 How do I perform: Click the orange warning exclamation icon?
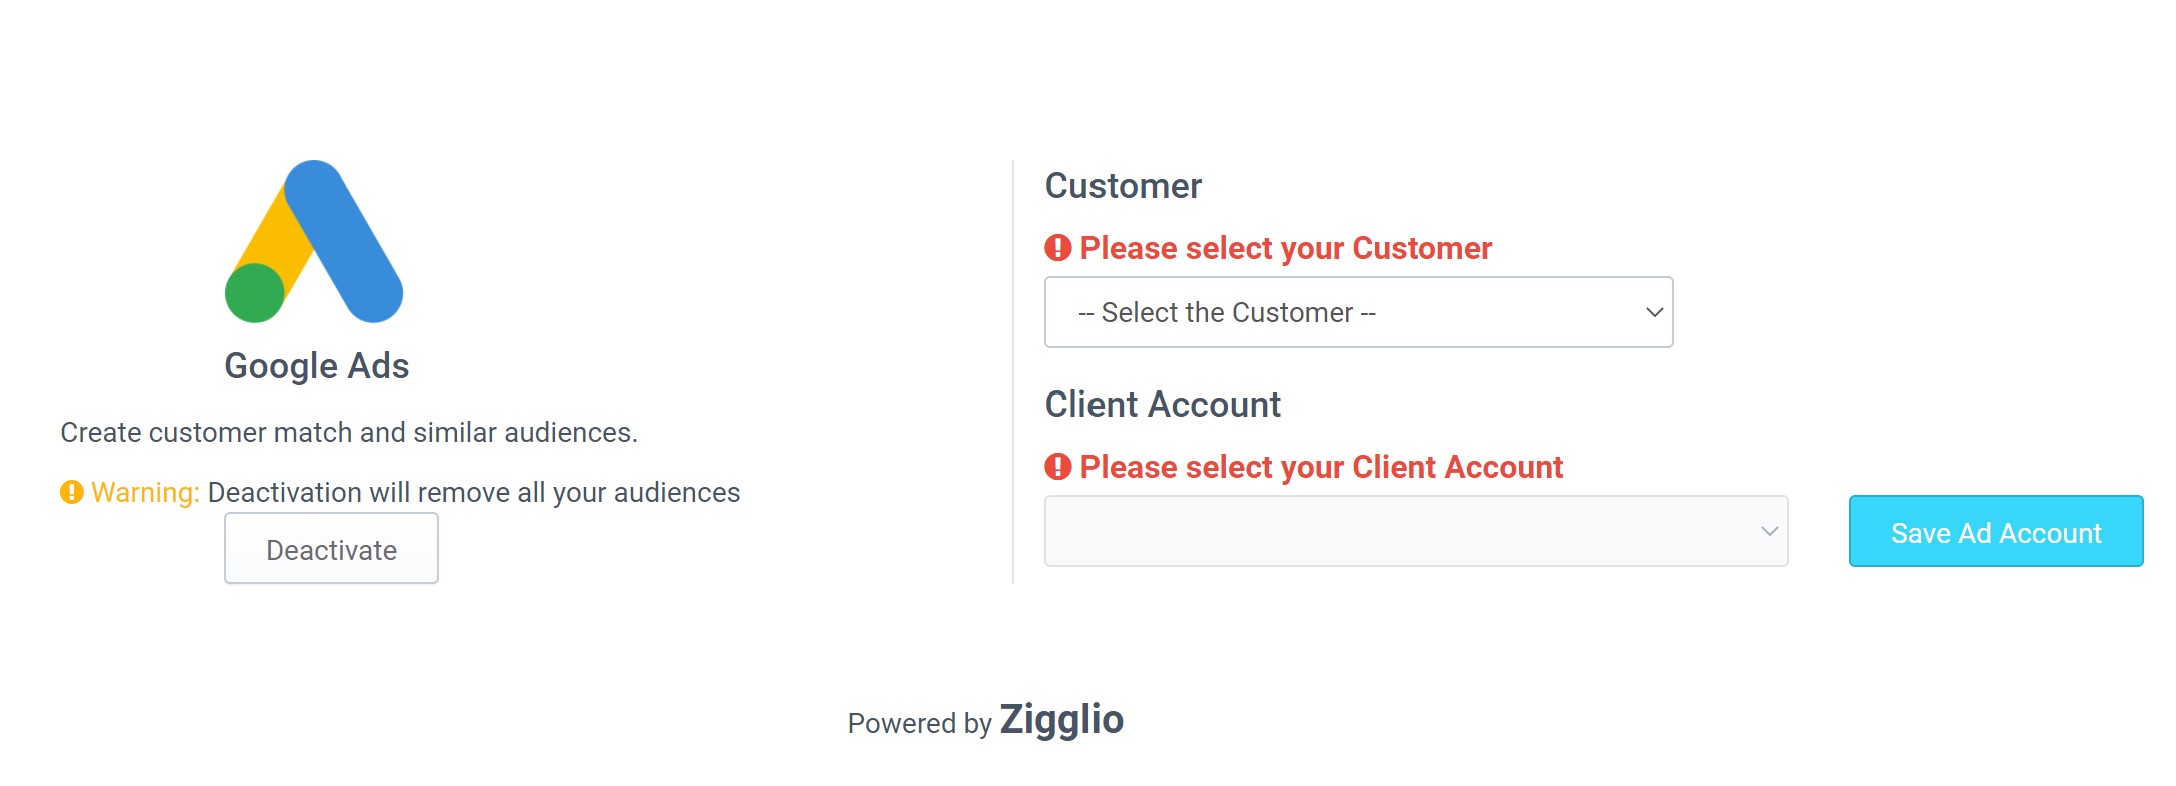(x=71, y=492)
